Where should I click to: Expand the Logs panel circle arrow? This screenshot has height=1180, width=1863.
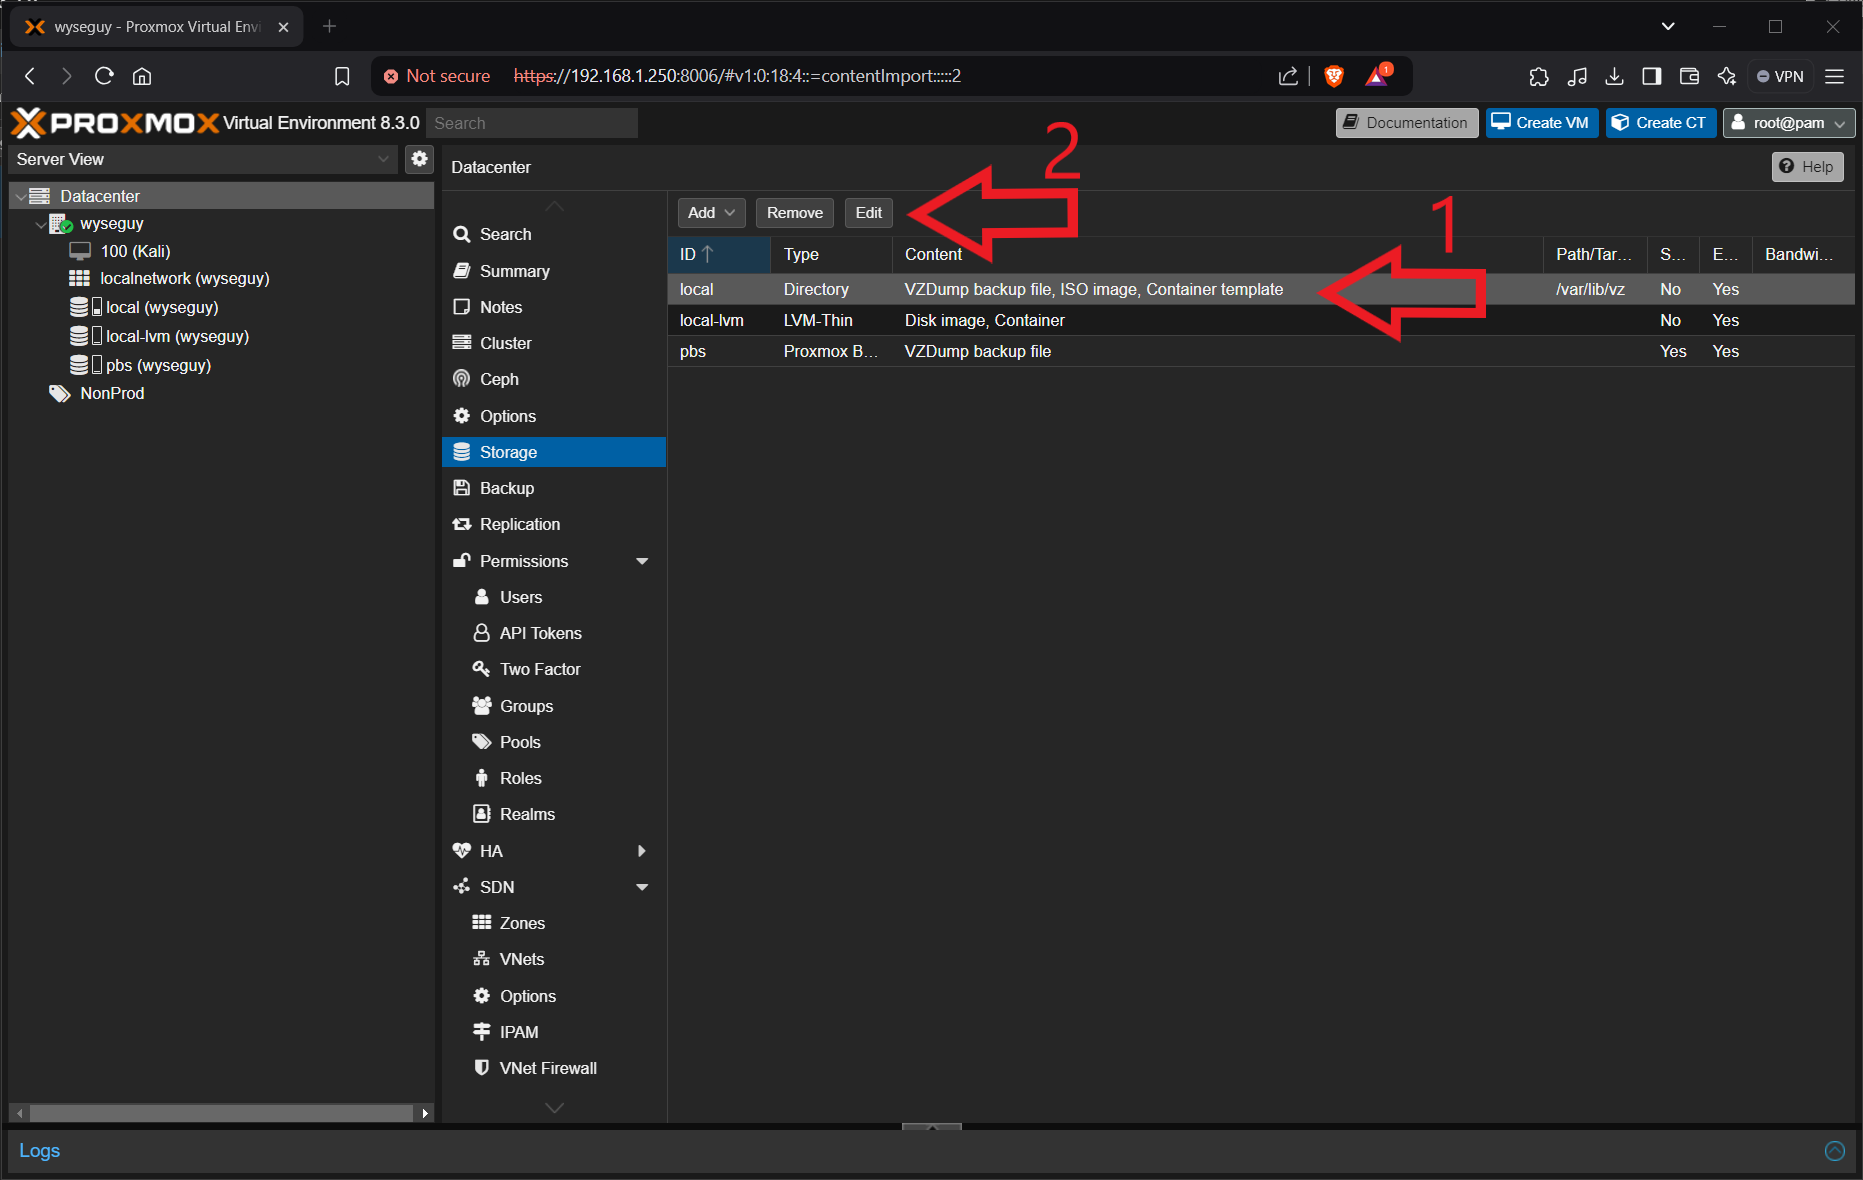tap(1834, 1151)
